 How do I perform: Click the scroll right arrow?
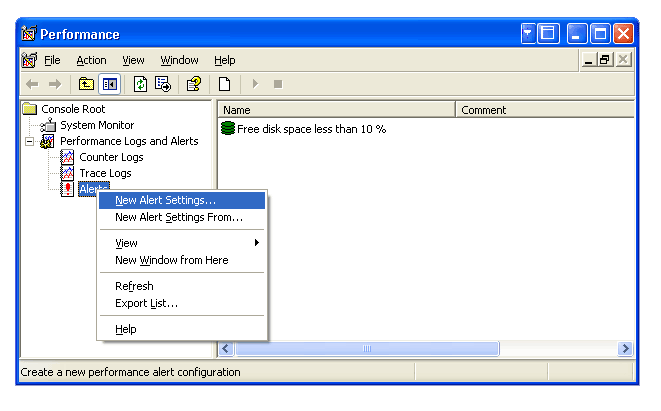click(625, 349)
